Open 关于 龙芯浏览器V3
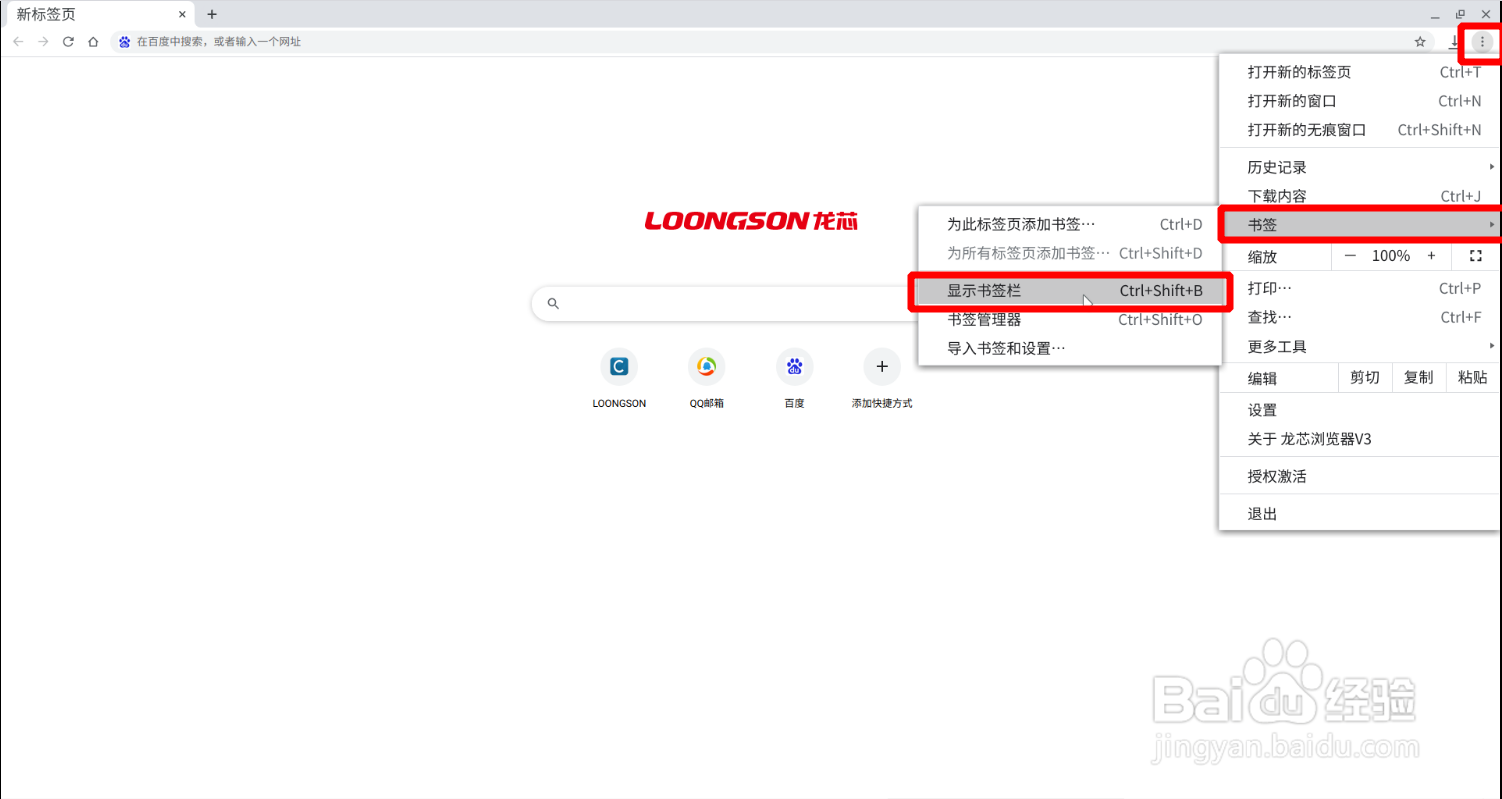The height and width of the screenshot is (799, 1502). click(1359, 439)
